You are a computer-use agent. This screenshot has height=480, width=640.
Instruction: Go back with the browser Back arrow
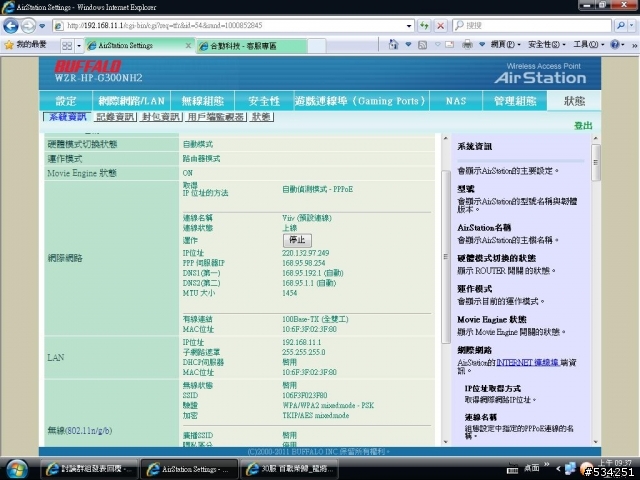(11, 26)
